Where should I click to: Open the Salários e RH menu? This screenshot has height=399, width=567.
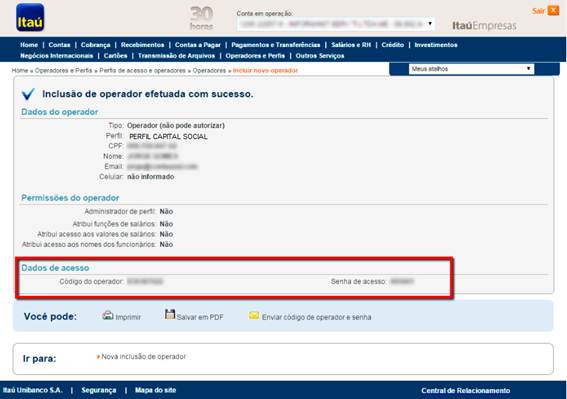pyautogui.click(x=351, y=45)
